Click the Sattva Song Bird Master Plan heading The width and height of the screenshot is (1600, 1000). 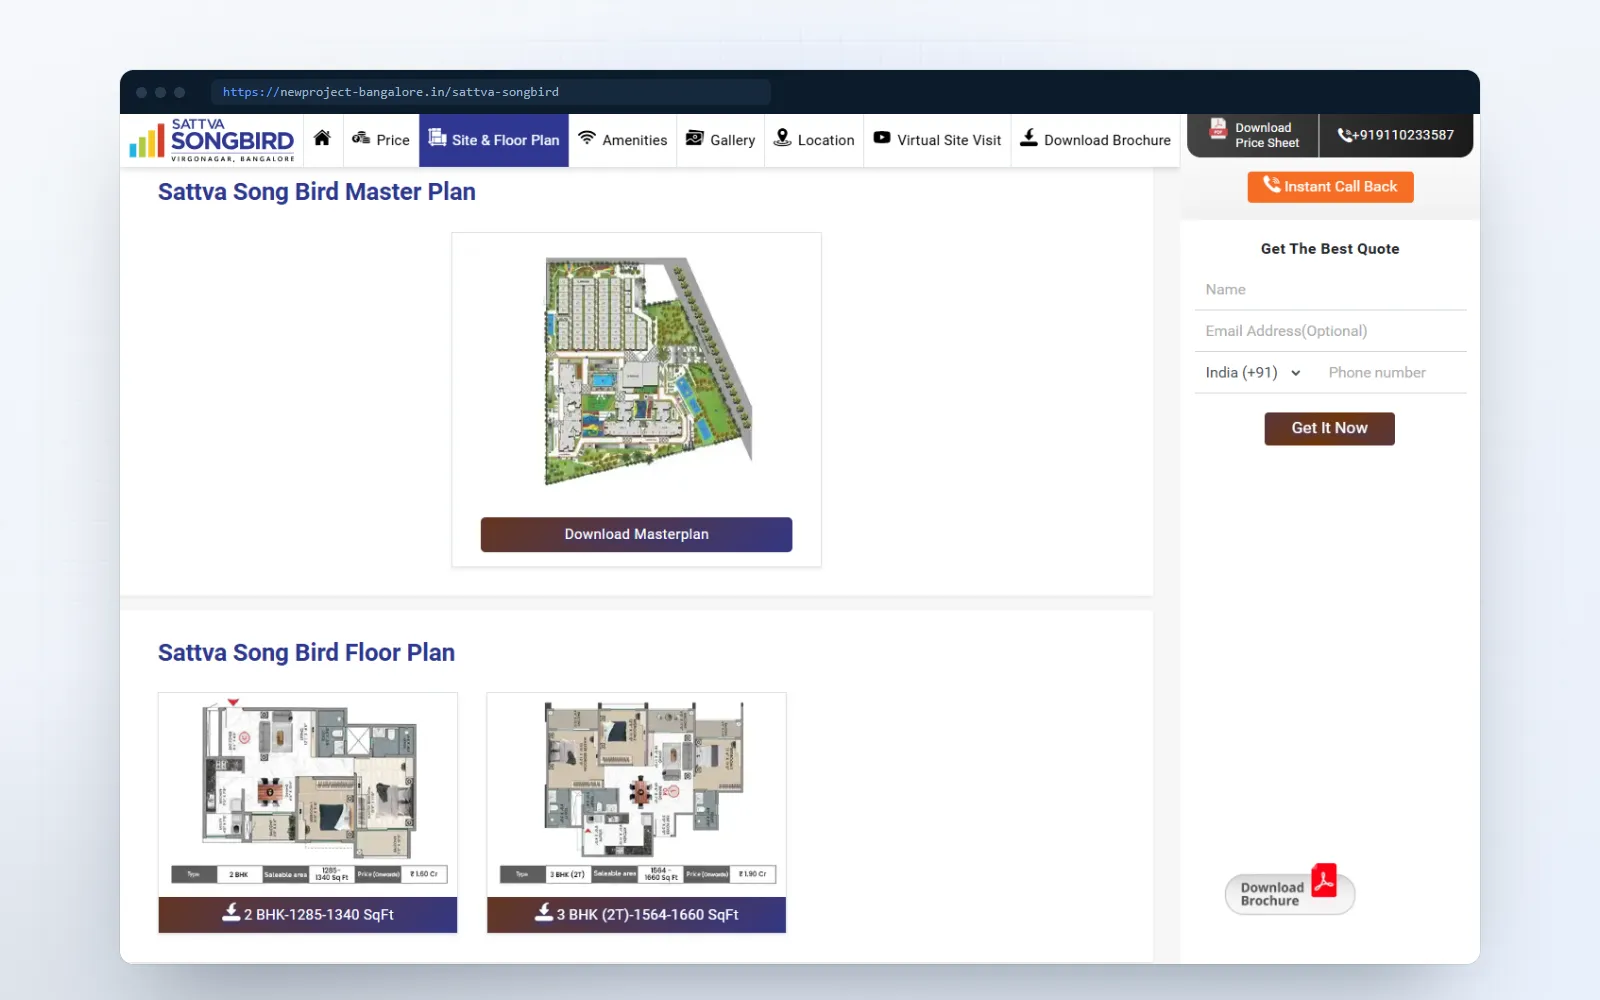point(317,192)
